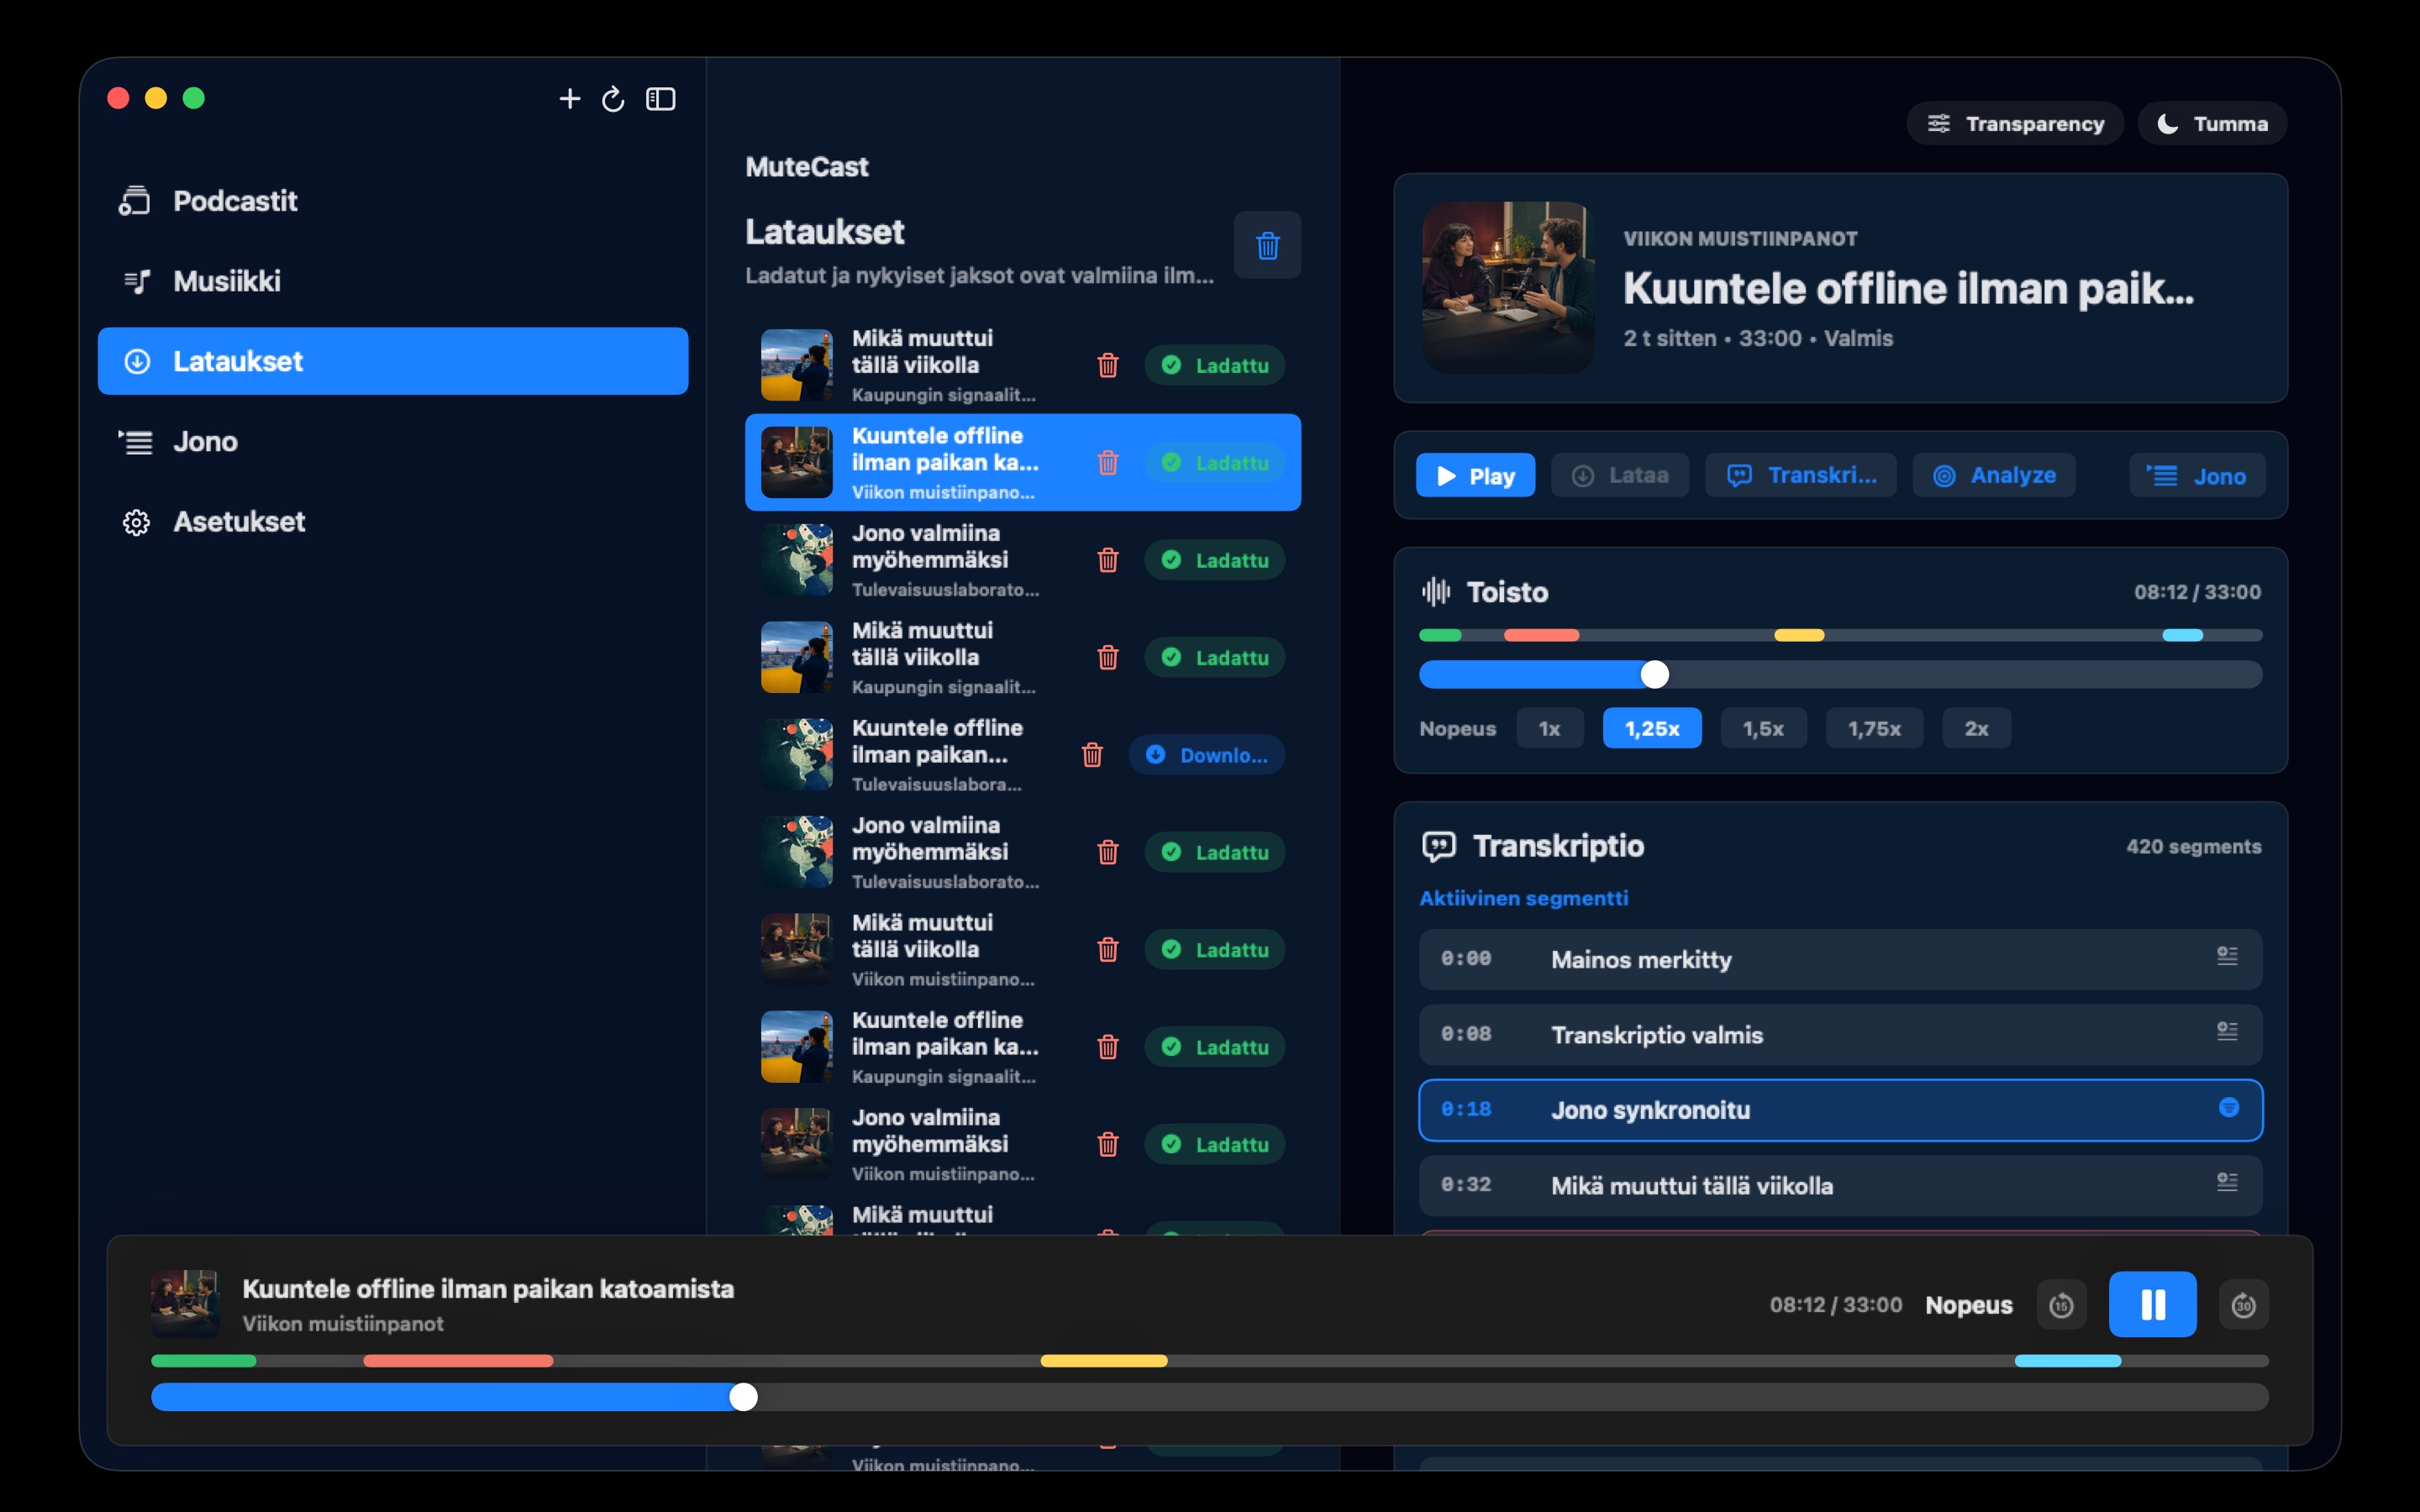Click the Toisto playback progress slider
The image size is (2420, 1512).
pyautogui.click(x=1840, y=674)
